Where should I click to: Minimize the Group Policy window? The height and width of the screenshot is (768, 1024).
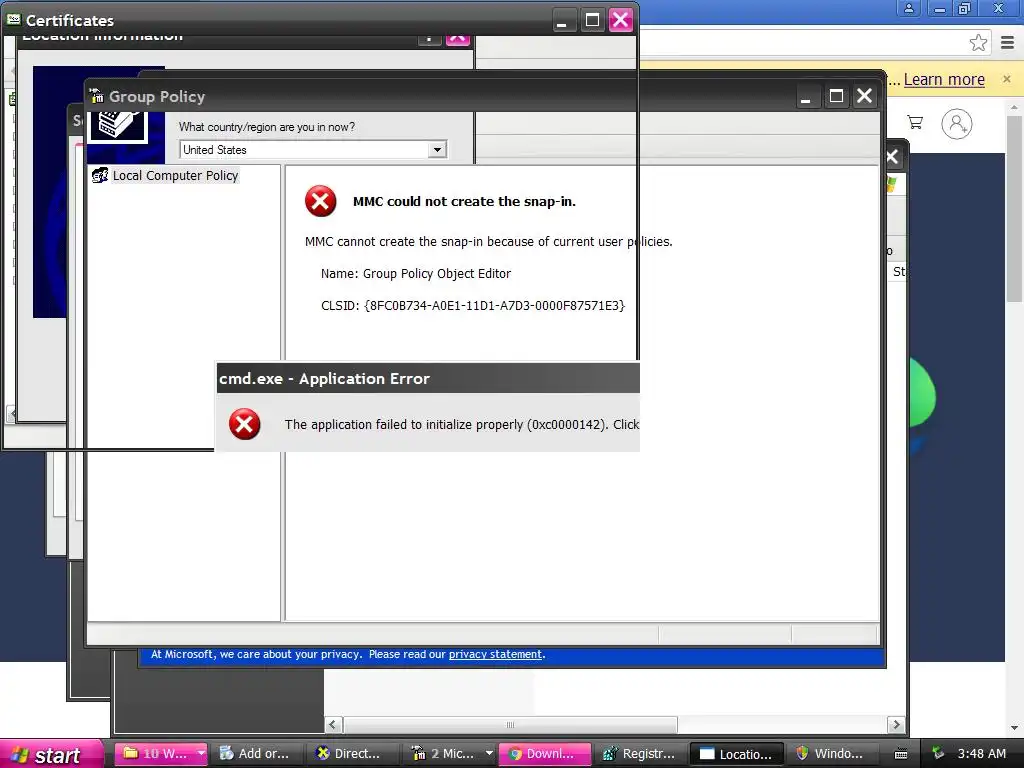[806, 97]
